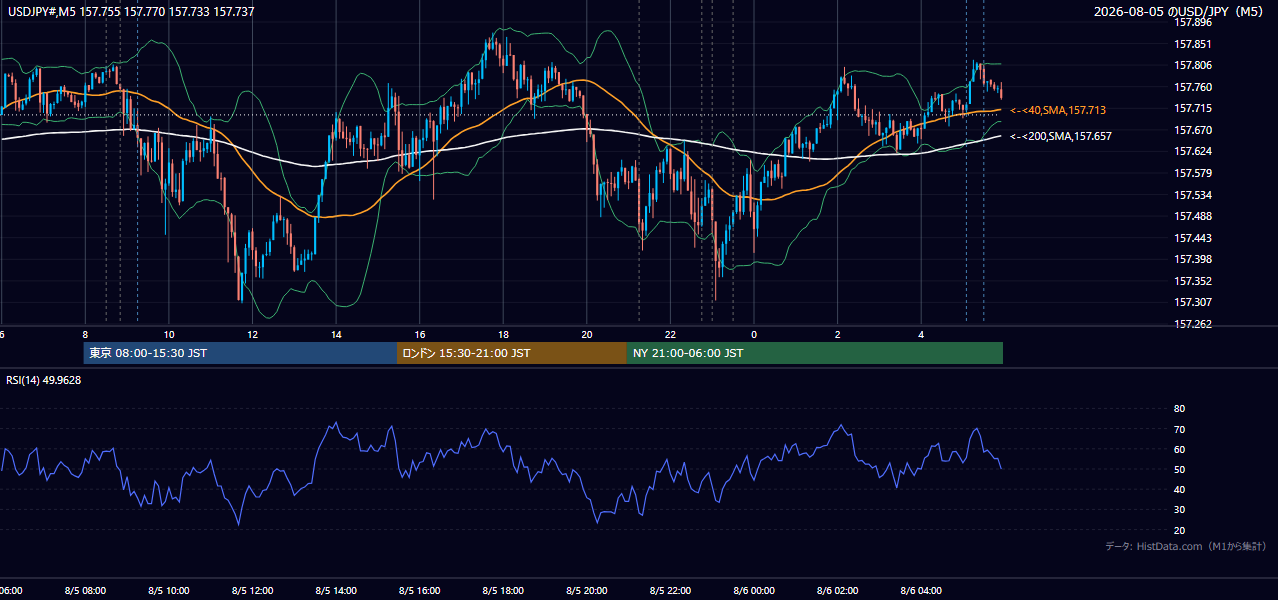The width and height of the screenshot is (1278, 600).
Task: Select the ロンドン 15:30-21:00 JST session bar
Action: [512, 353]
